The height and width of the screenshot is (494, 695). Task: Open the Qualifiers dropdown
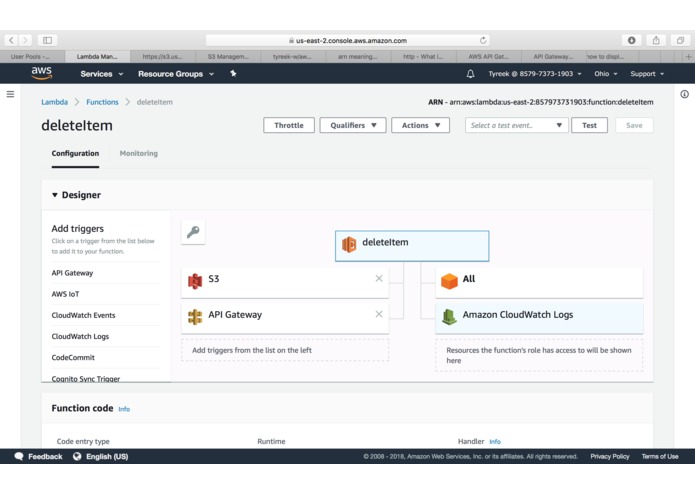[353, 125]
